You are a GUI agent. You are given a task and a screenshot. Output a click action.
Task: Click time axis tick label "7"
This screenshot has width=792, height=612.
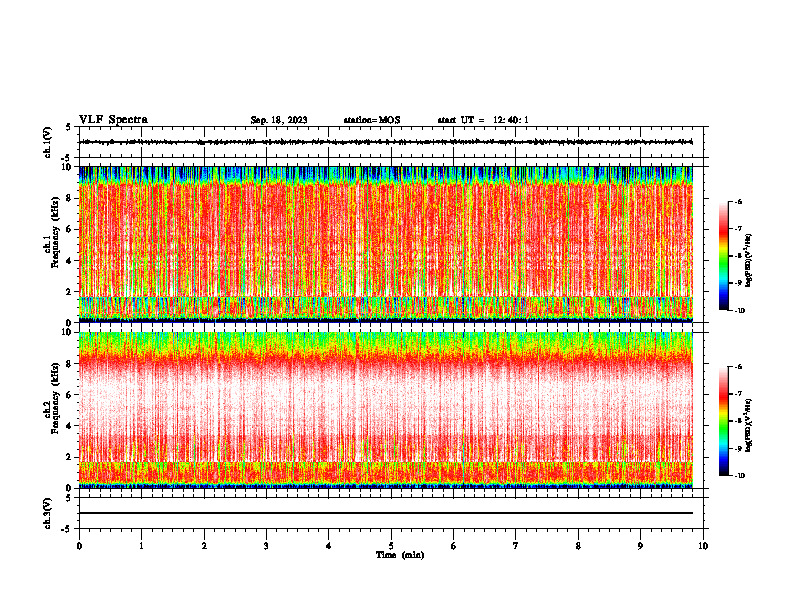tap(516, 546)
